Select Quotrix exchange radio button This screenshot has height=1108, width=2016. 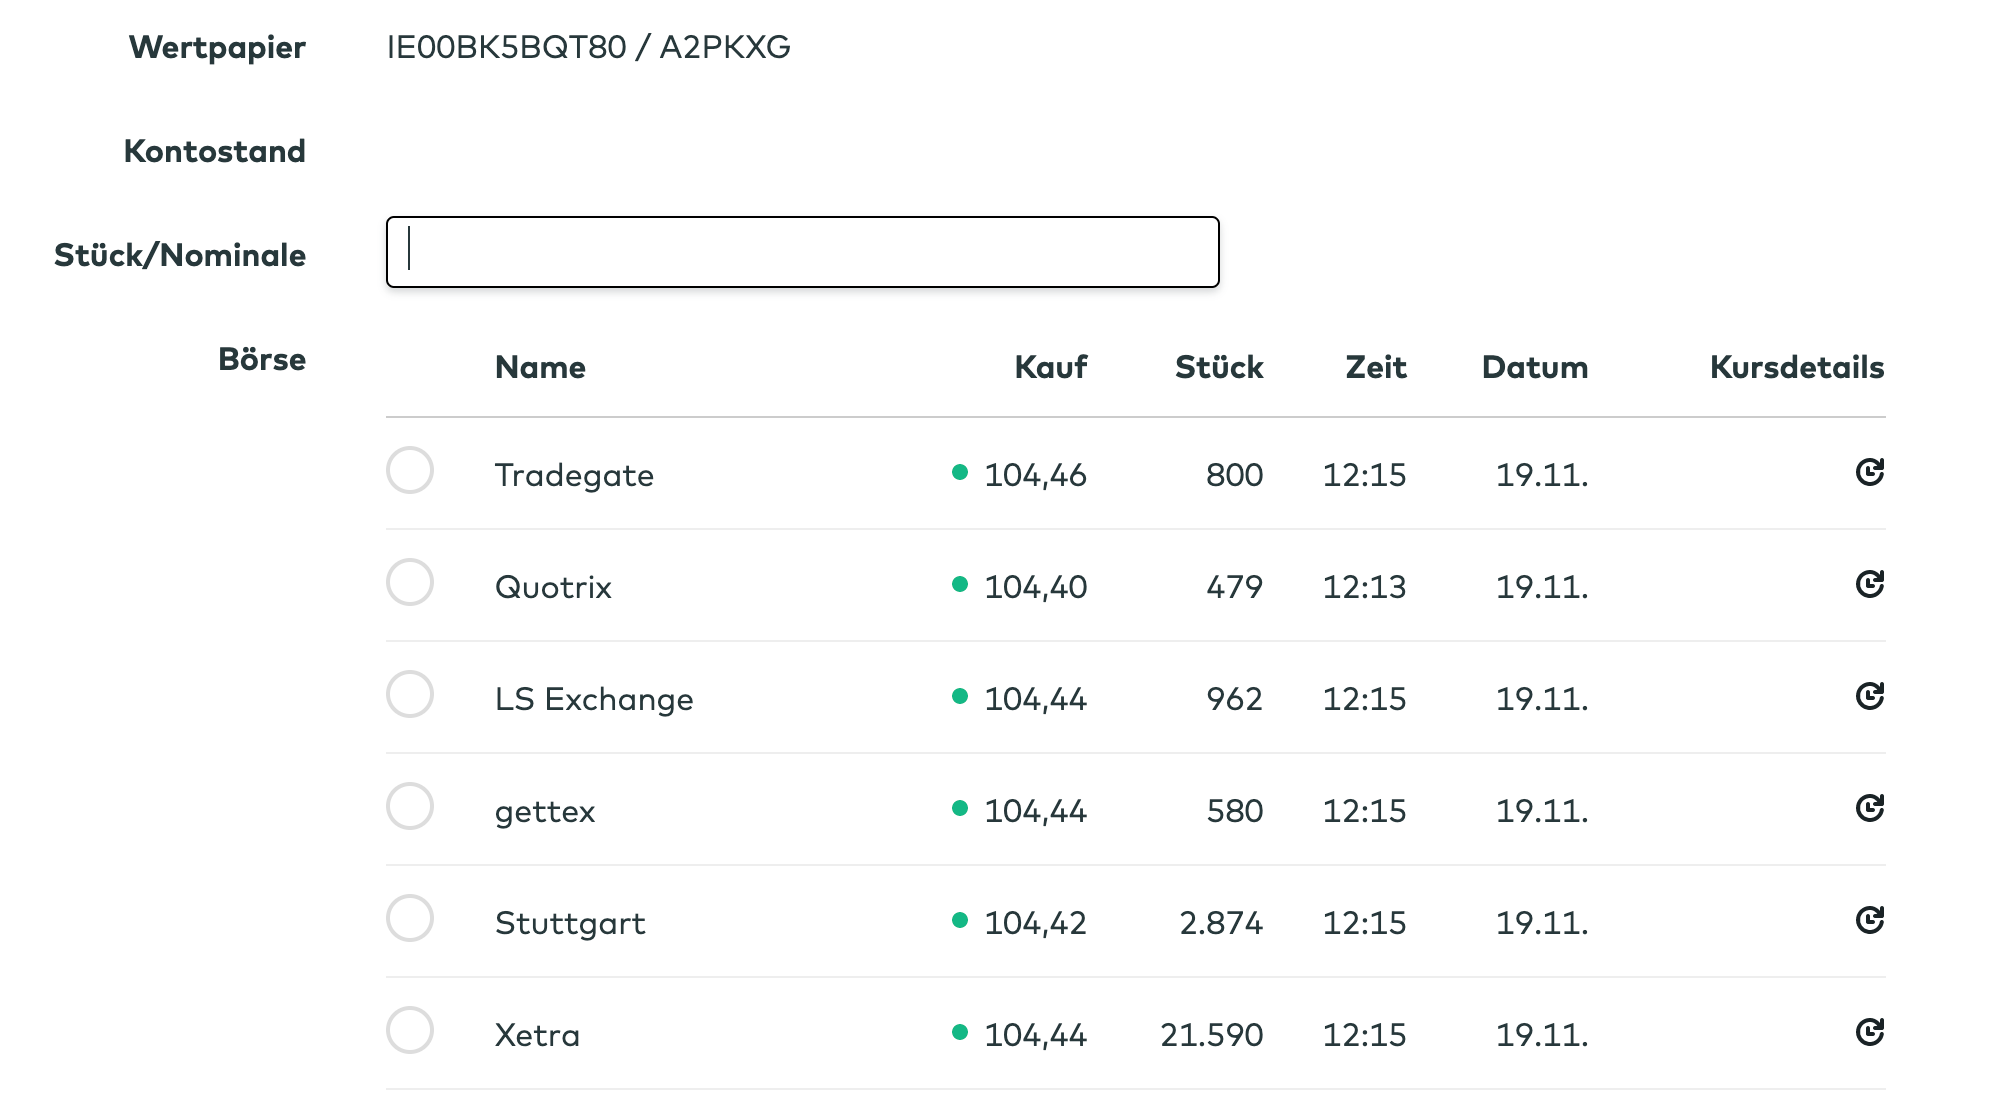410,582
